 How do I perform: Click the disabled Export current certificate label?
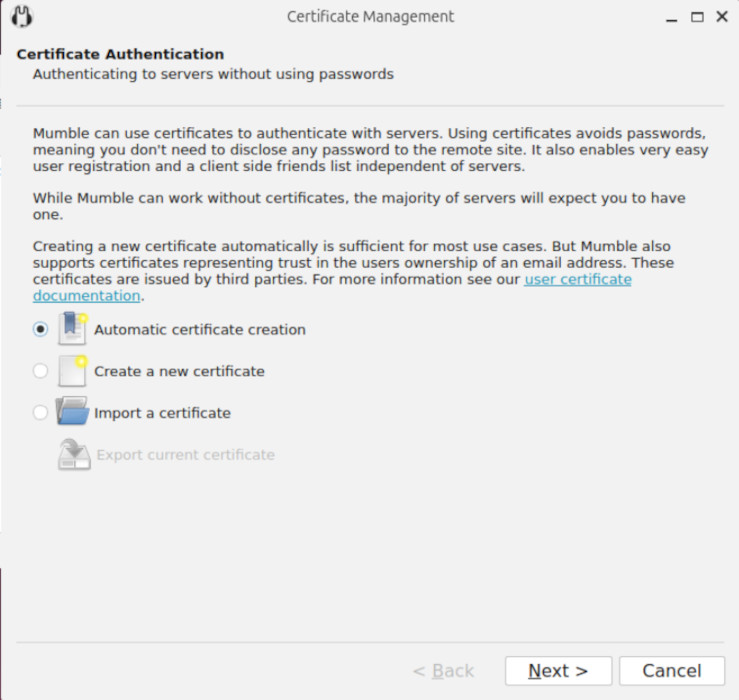(186, 455)
